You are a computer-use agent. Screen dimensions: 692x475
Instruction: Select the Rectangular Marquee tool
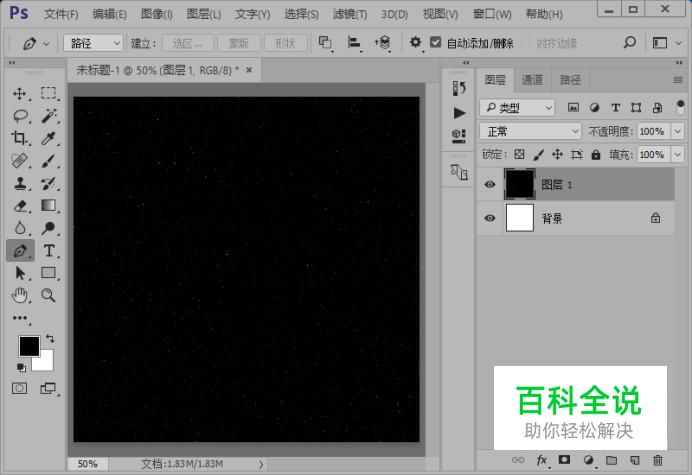pyautogui.click(x=49, y=94)
